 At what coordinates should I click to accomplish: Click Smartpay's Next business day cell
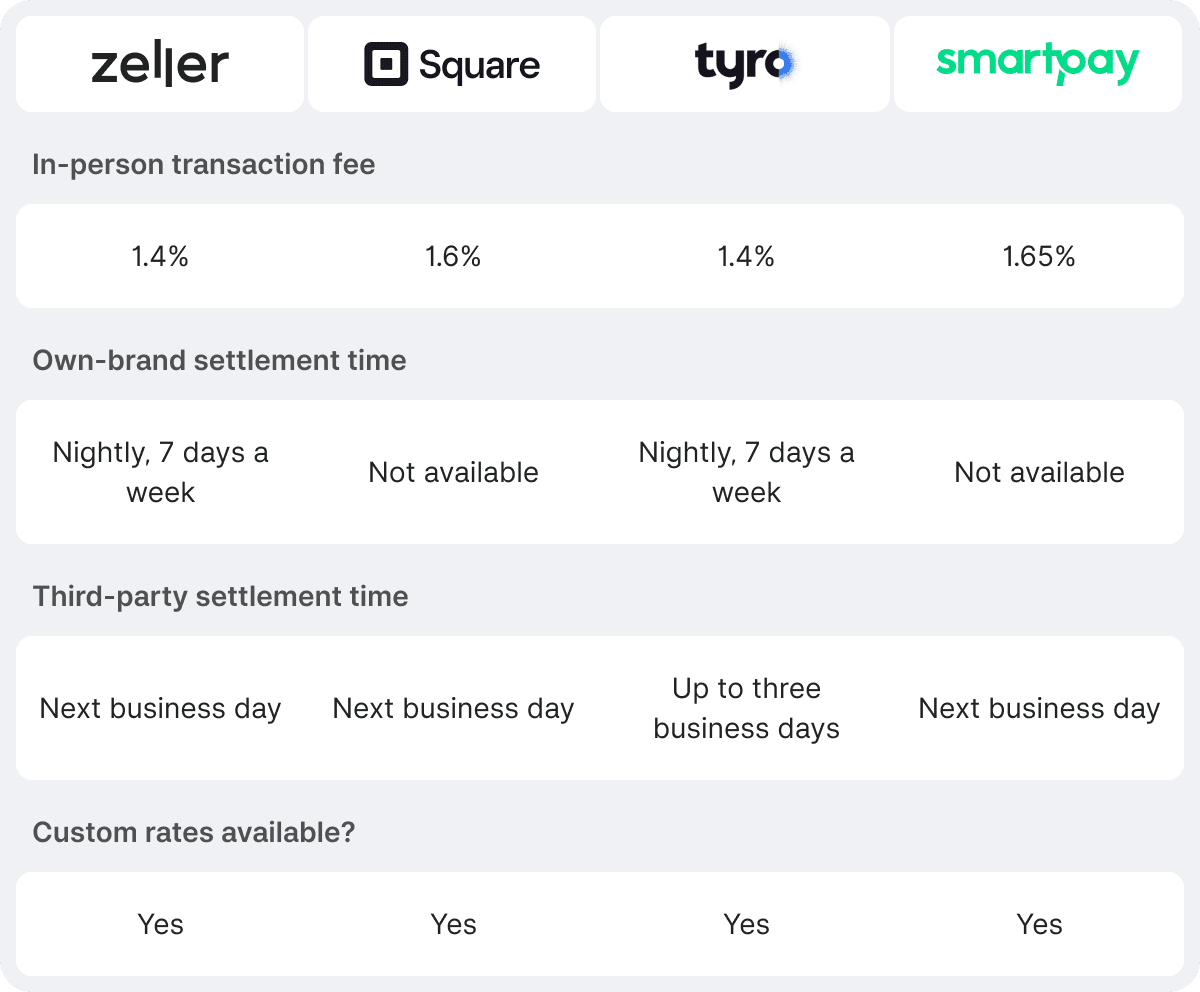click(1039, 708)
